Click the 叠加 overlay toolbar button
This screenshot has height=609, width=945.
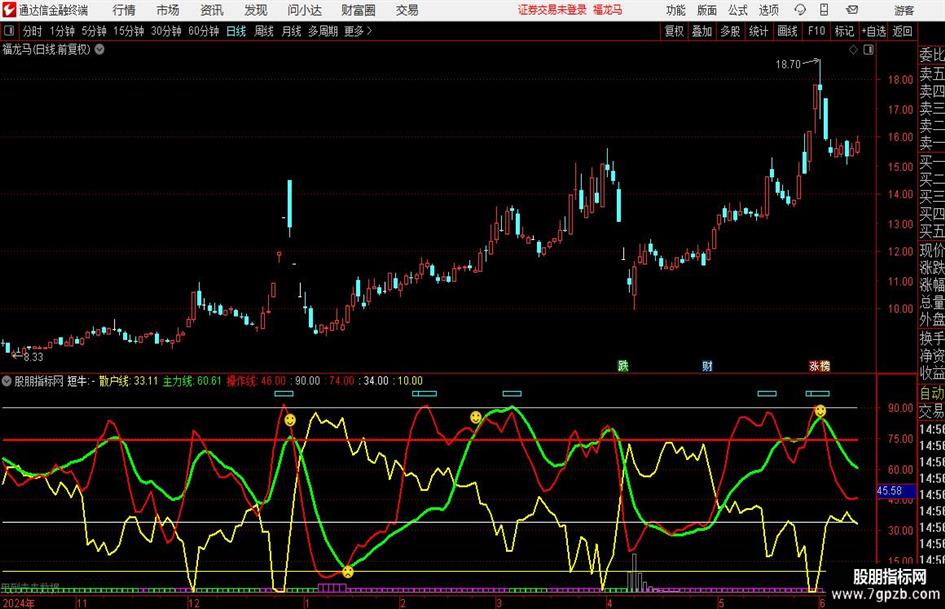pos(702,31)
